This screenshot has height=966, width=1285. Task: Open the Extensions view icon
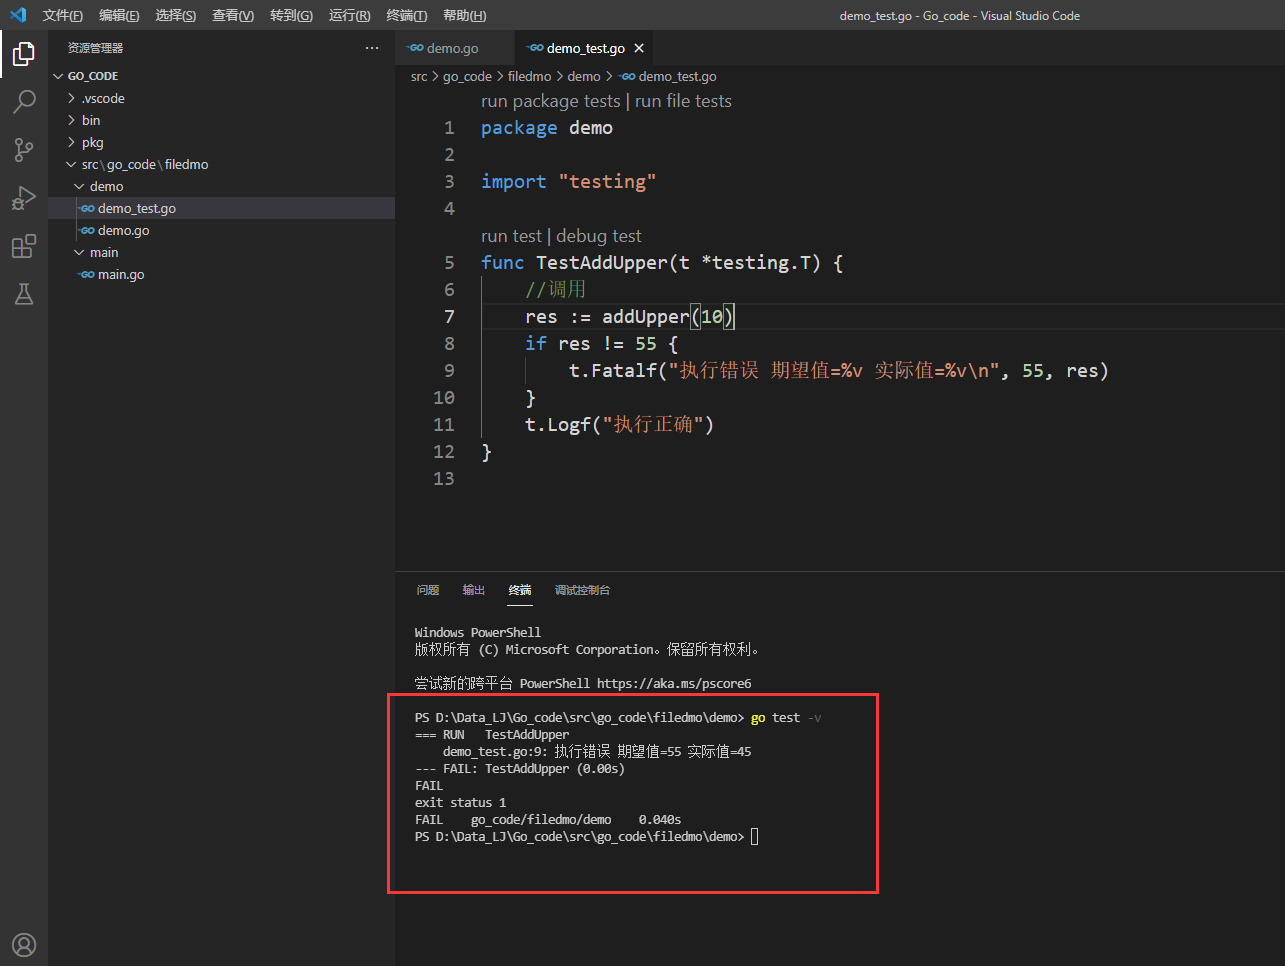point(24,245)
